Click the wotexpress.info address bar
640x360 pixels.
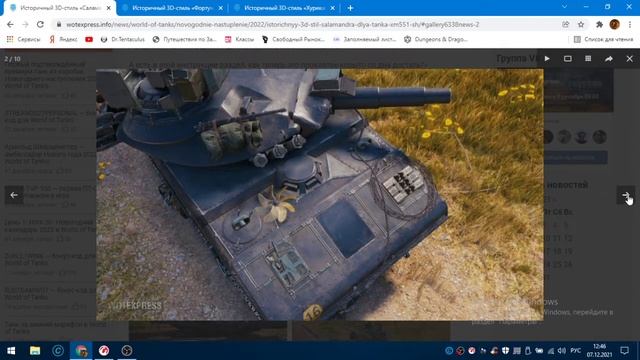pos(310,24)
